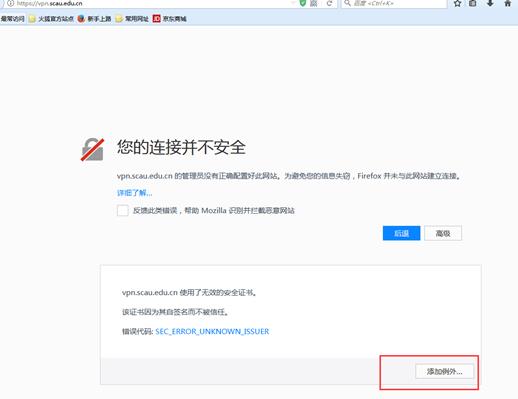Viewport: 518px width, 399px height.
Task: Click the SEC_ERROR_UNKNOWN_ISSUER error code link
Action: point(212,331)
